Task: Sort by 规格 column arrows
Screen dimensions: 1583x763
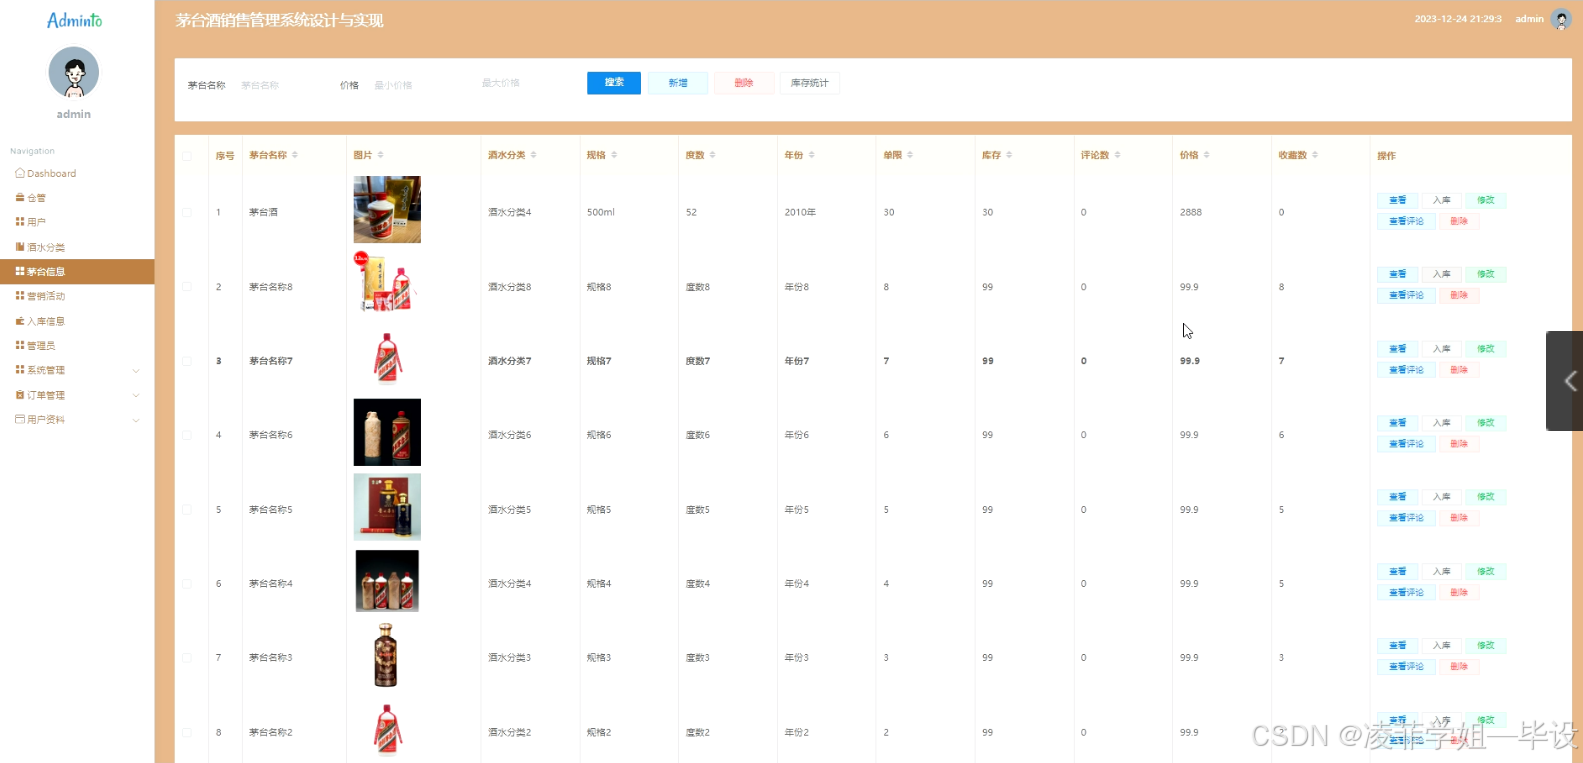Action: (x=614, y=155)
